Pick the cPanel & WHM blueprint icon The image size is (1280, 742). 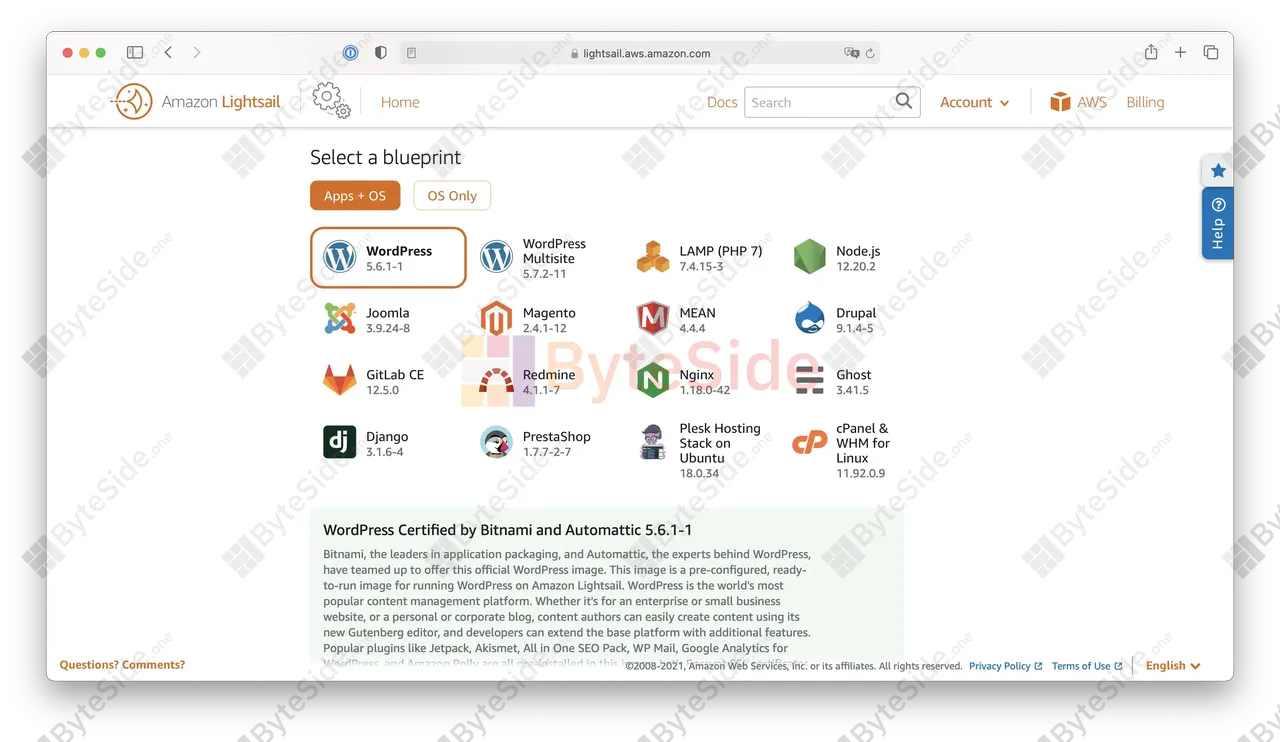point(810,442)
